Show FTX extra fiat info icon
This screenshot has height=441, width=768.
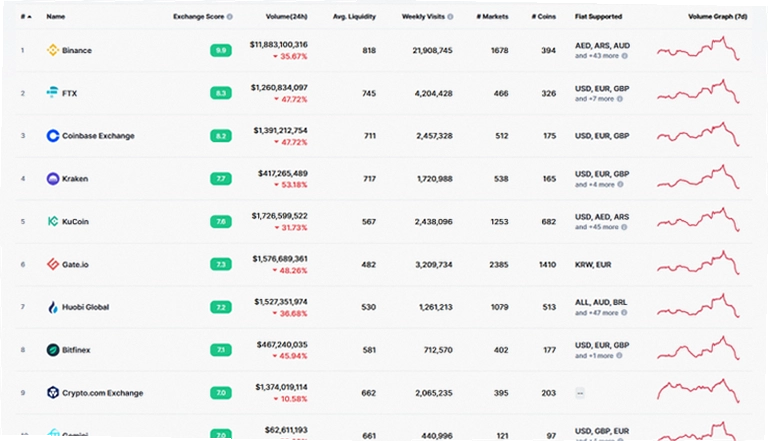click(620, 99)
